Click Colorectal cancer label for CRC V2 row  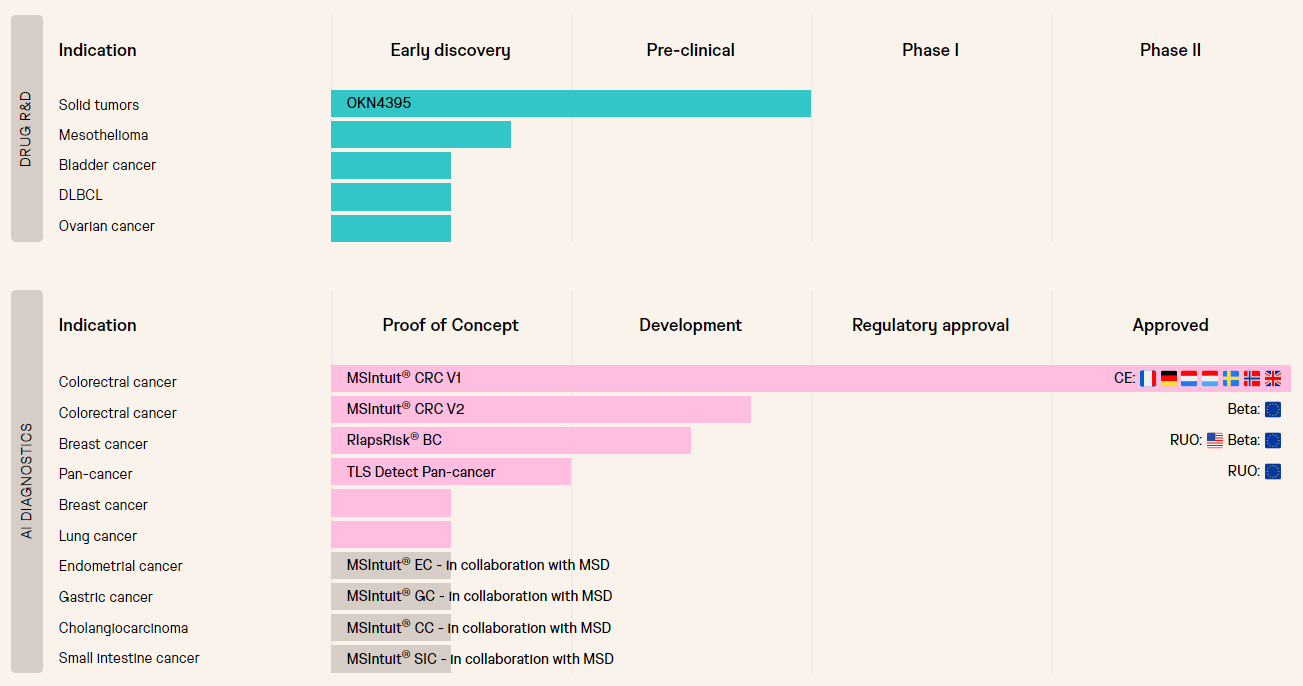[118, 413]
